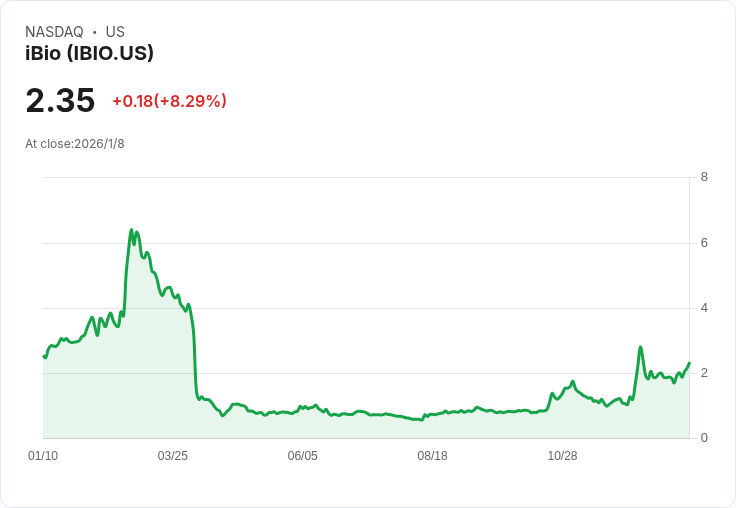This screenshot has height=508, width=736.
Task: Click the +0.18(+8.29%) price change
Action: (169, 101)
